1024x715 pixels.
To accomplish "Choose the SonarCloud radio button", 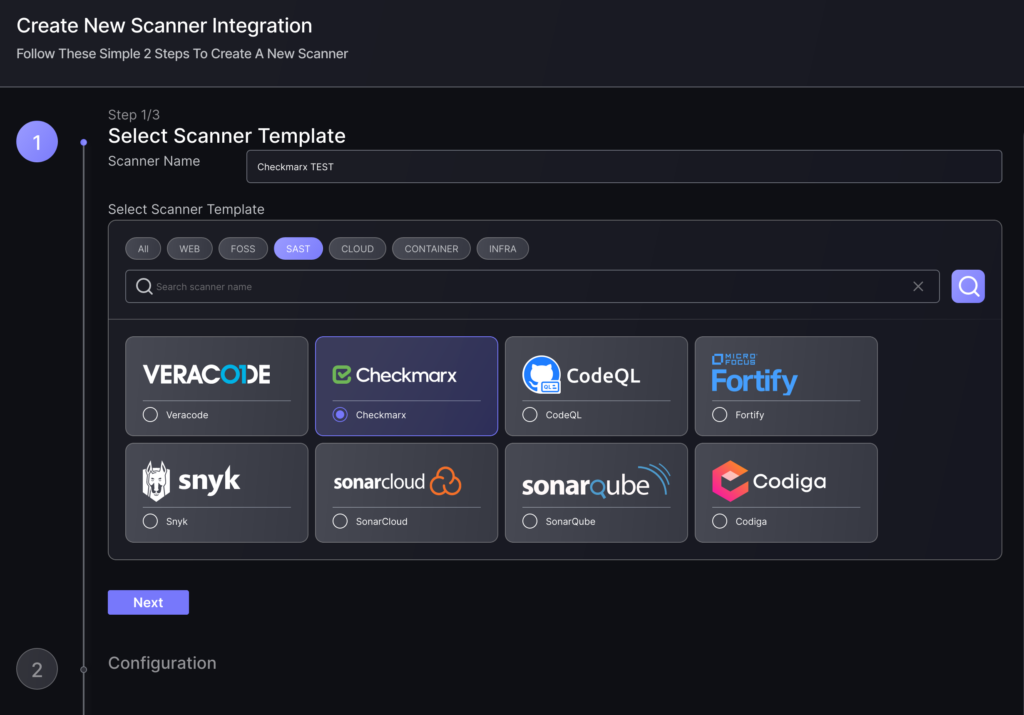I will 340,521.
